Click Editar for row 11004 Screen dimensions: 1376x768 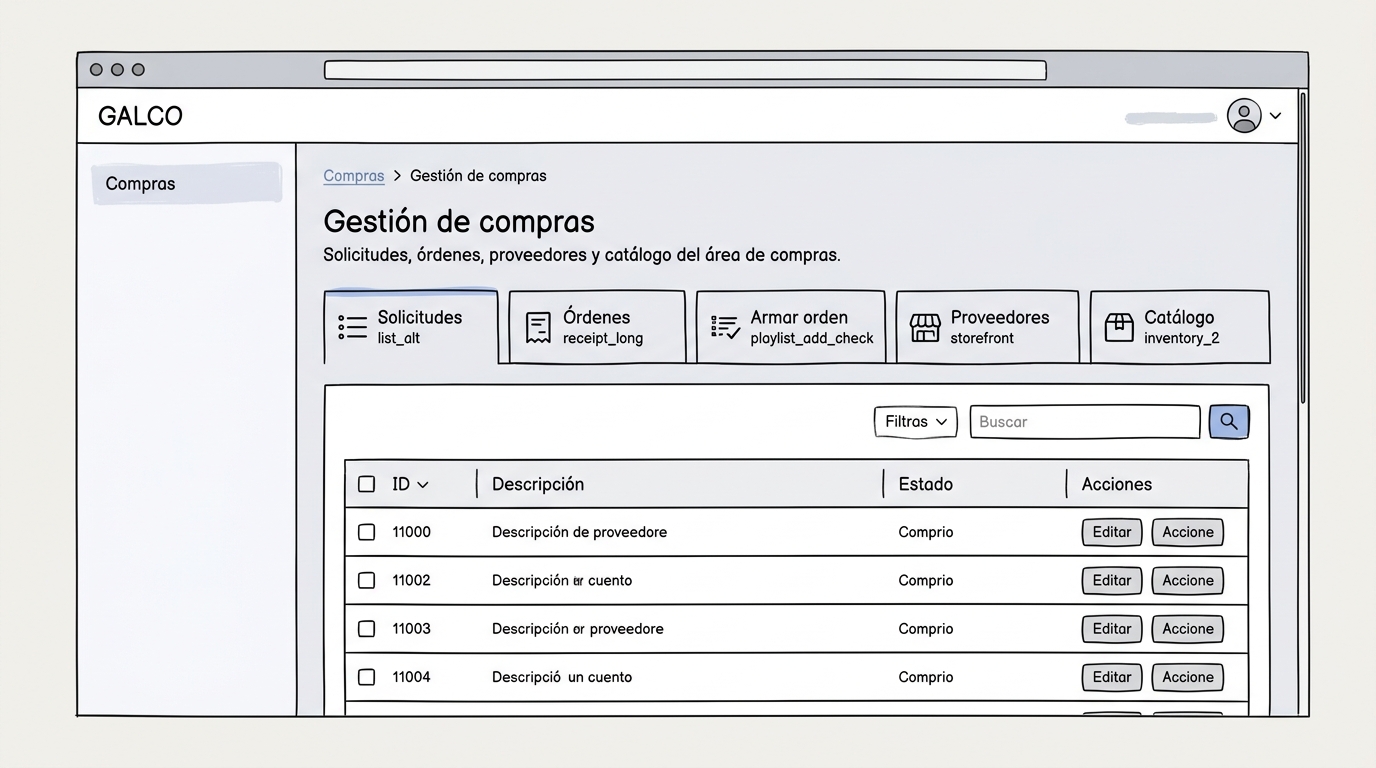(1112, 677)
